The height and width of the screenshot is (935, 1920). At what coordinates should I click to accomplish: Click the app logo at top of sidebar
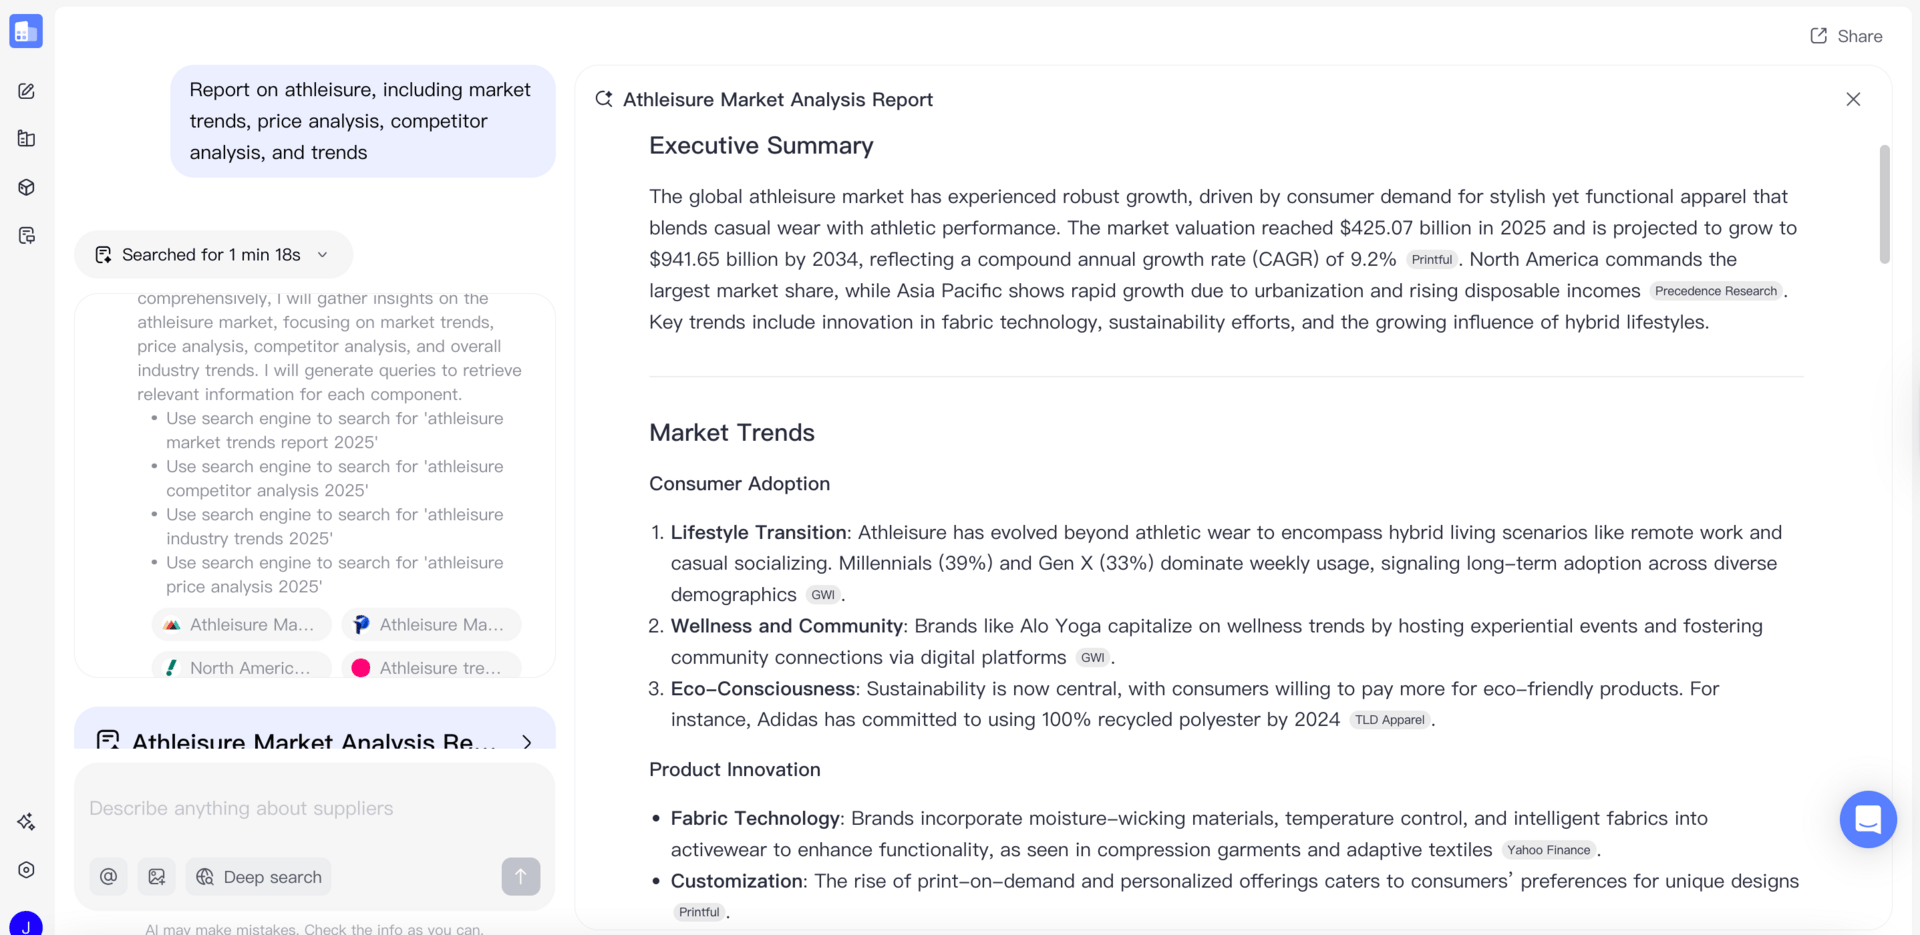point(26,31)
